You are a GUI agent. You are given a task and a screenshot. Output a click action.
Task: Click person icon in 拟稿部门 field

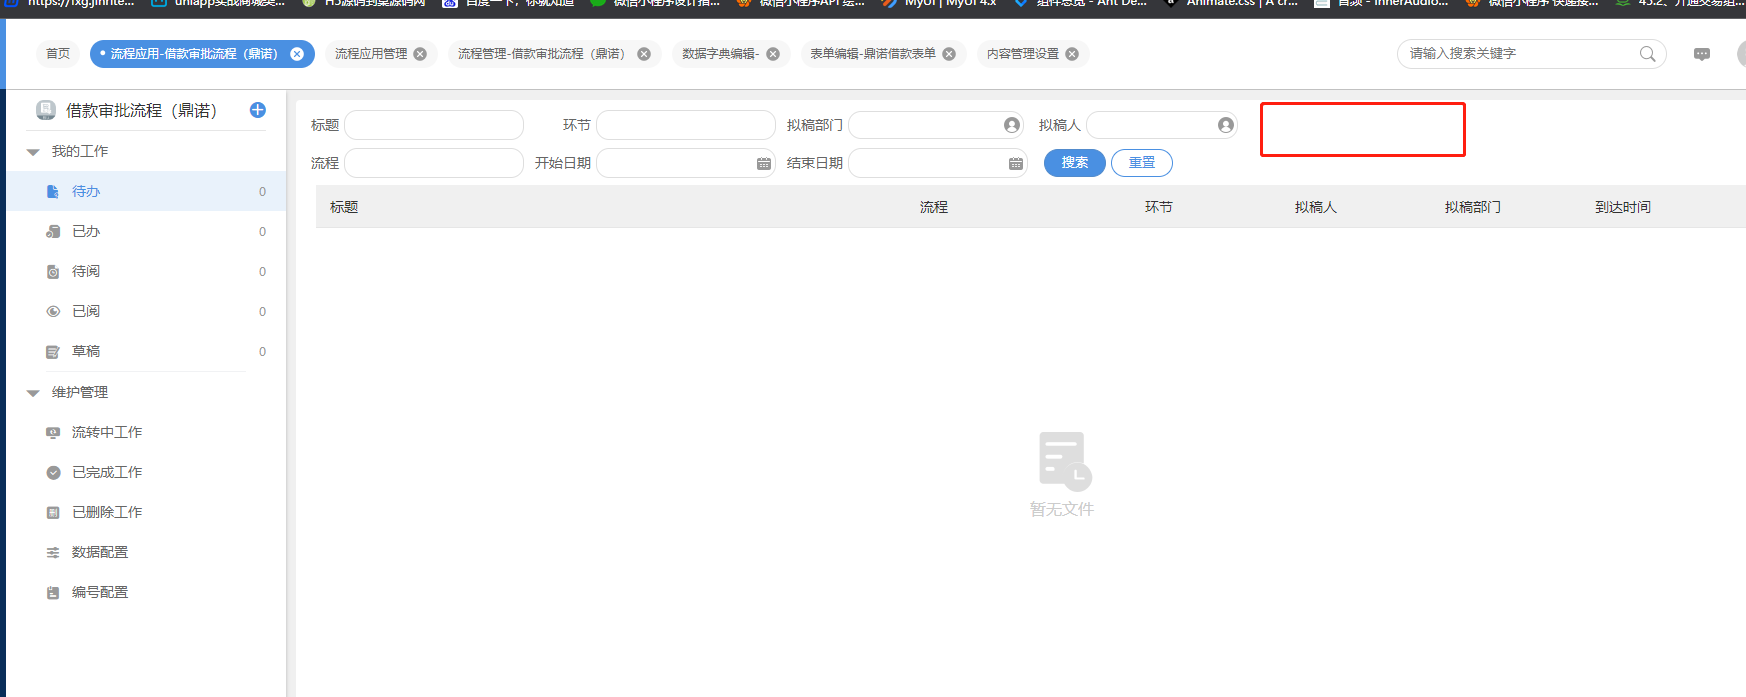(x=1011, y=125)
